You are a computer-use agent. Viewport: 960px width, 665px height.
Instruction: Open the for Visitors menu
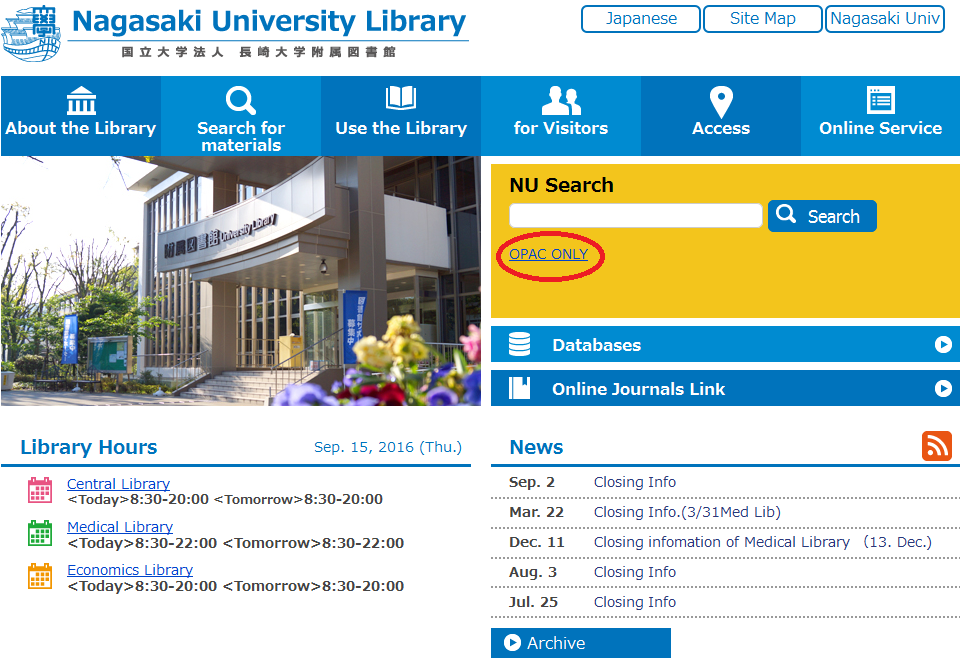[x=561, y=116]
